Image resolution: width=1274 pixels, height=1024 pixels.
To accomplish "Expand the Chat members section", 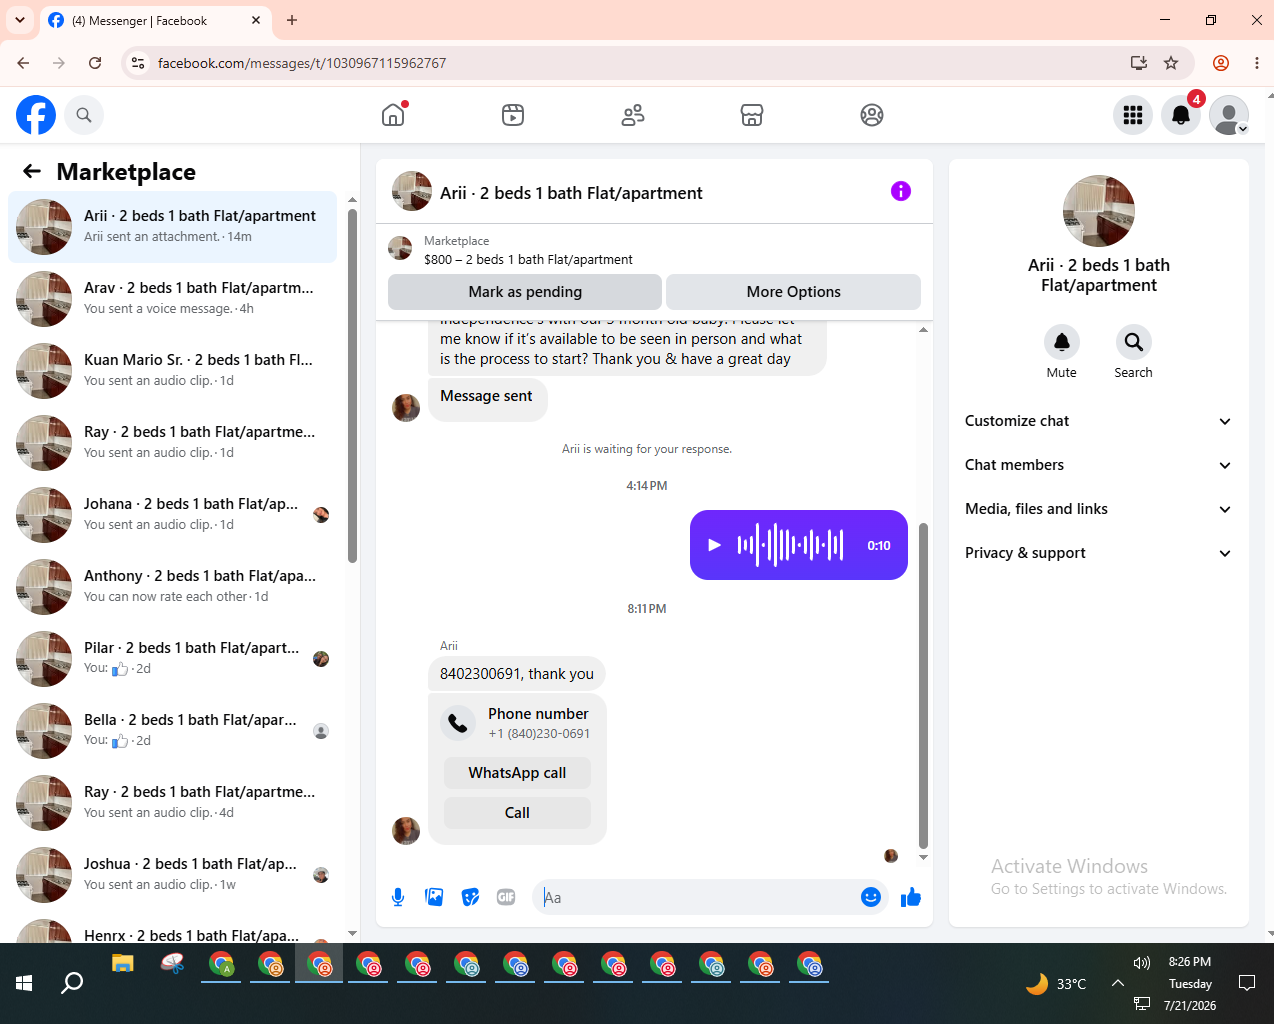I will click(1098, 465).
